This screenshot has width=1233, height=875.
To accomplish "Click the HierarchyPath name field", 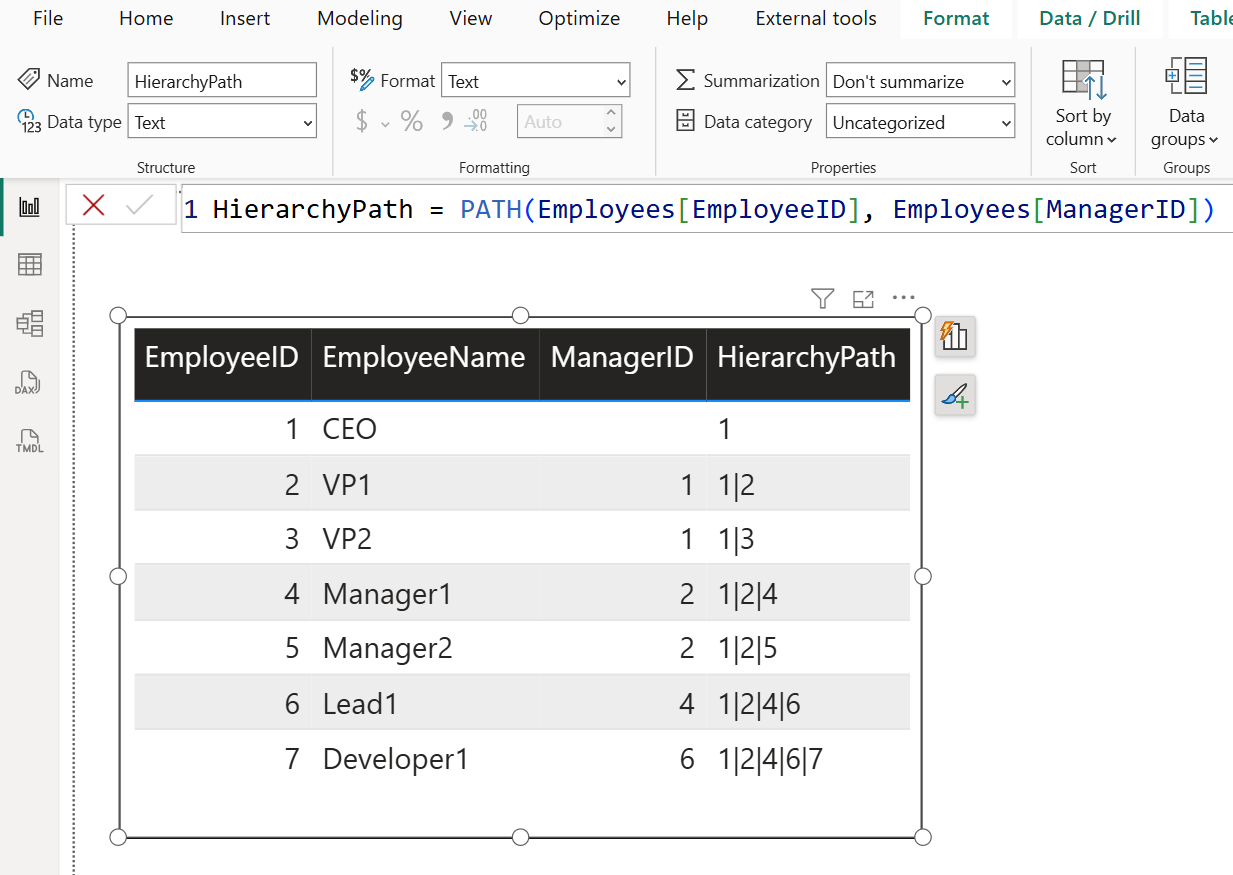I will tap(221, 79).
